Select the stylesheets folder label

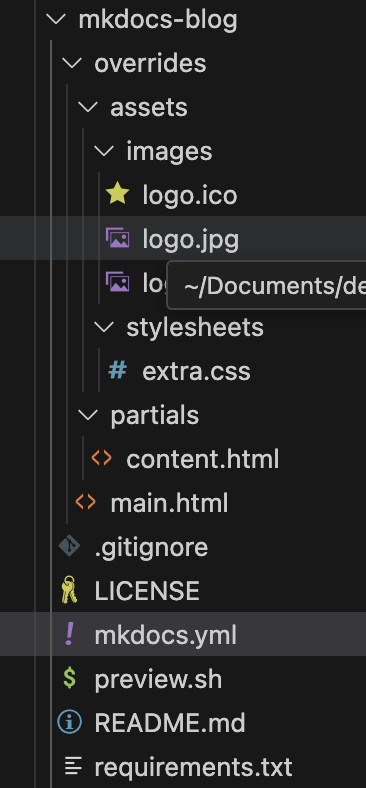195,328
